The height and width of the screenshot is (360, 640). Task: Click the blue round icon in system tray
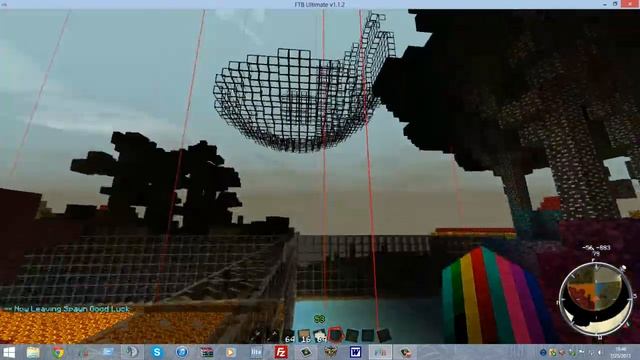pos(543,352)
